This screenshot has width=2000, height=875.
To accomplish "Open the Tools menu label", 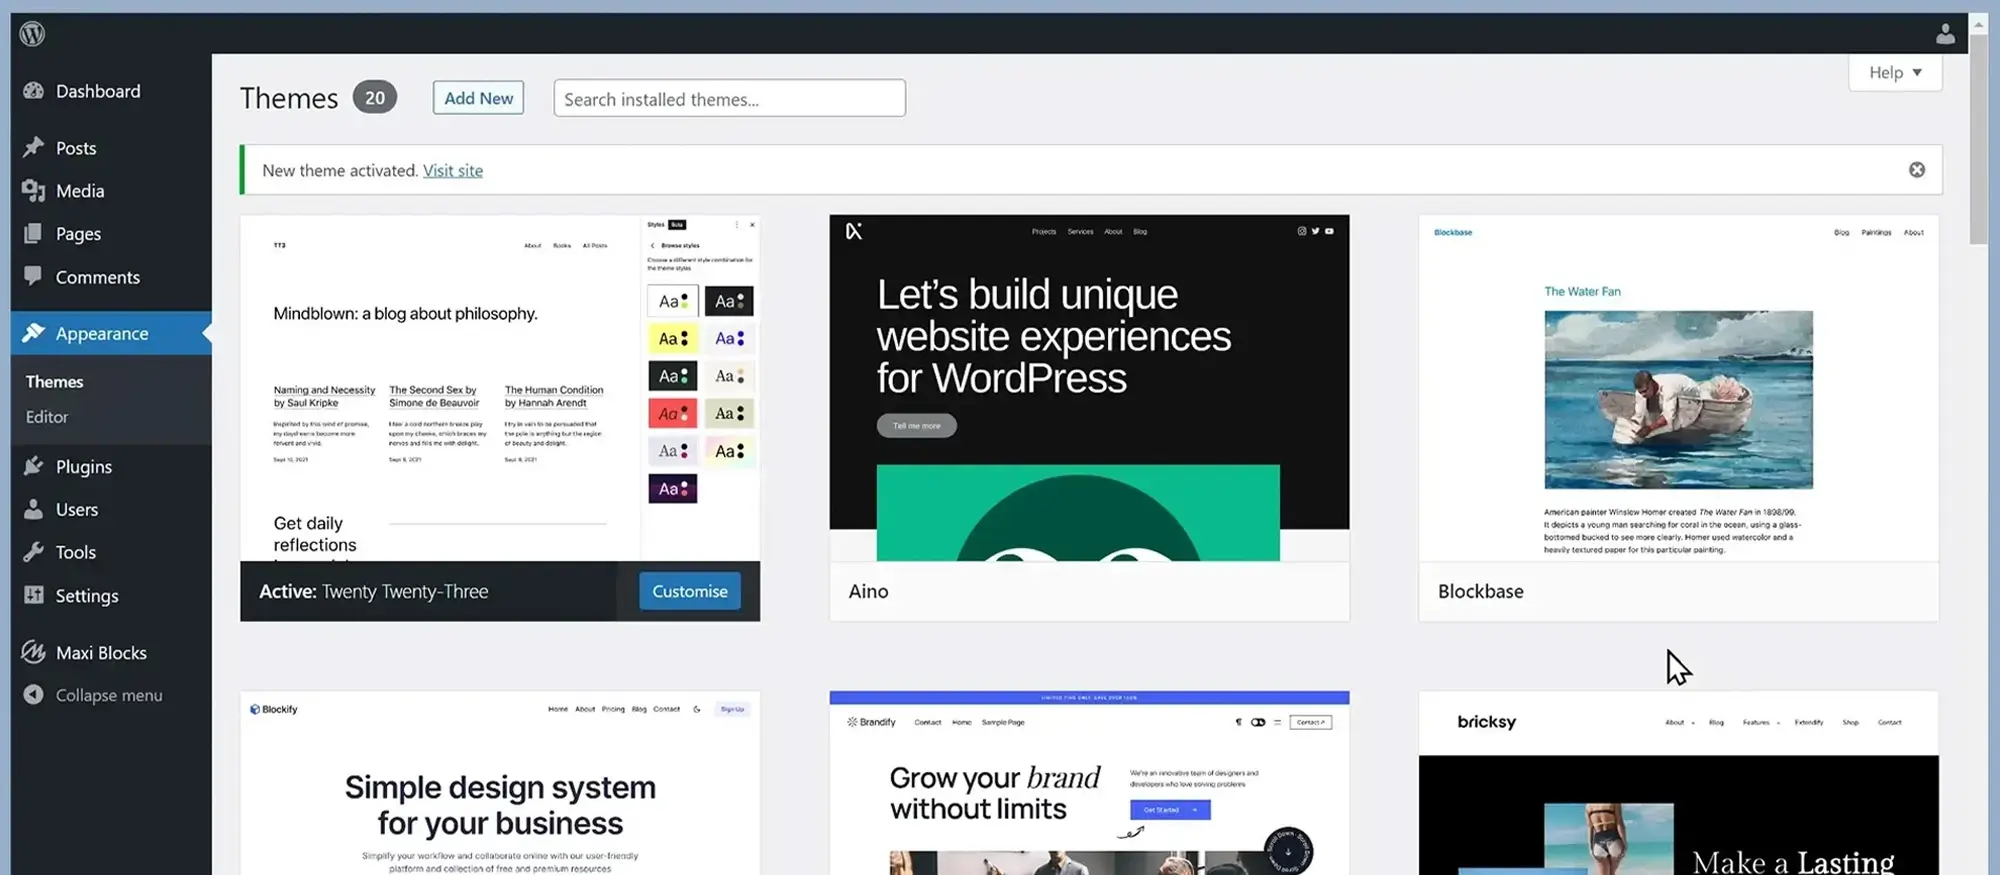I will click(x=76, y=553).
